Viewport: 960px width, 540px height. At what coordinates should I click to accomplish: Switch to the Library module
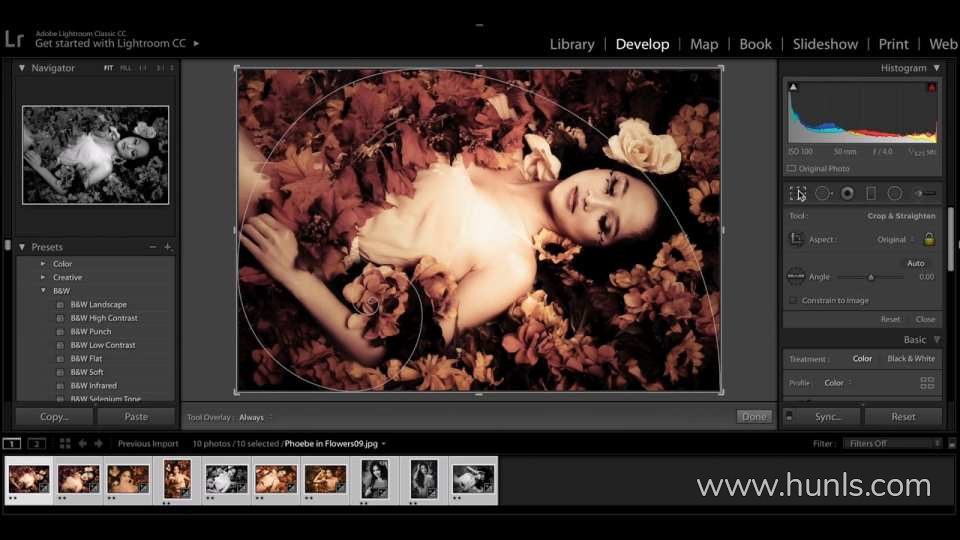[572, 44]
